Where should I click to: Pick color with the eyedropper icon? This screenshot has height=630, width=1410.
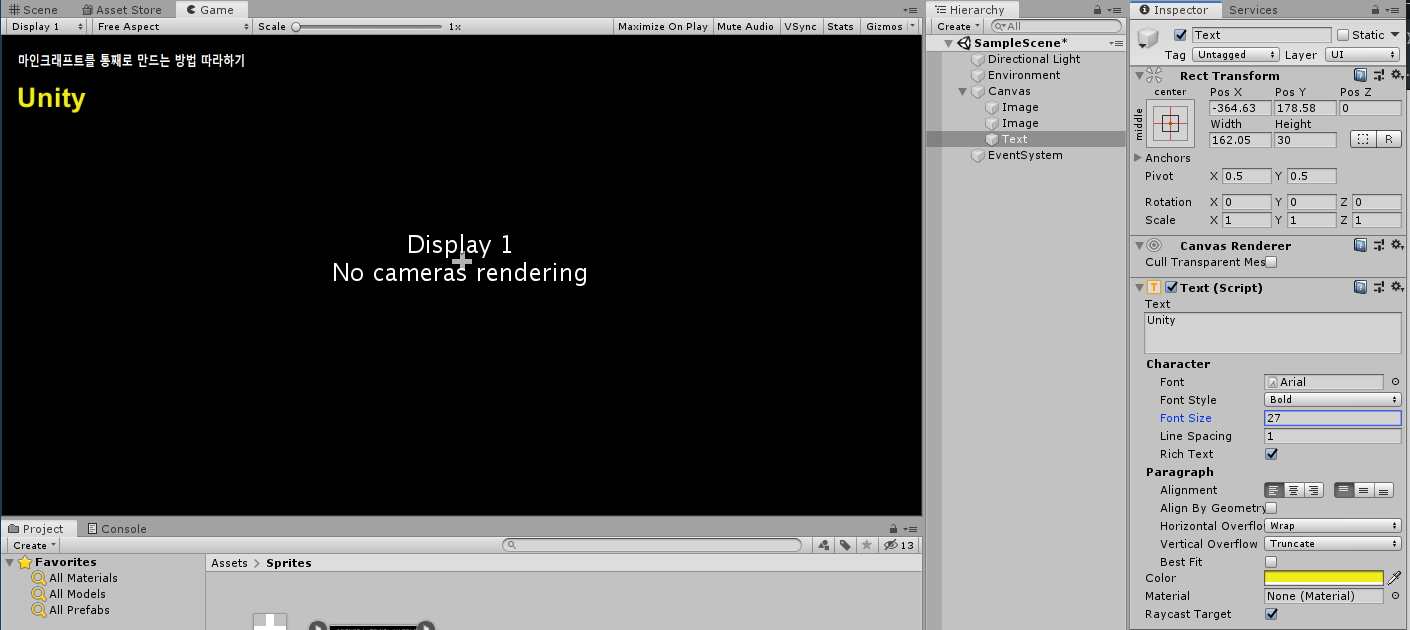pos(1395,578)
